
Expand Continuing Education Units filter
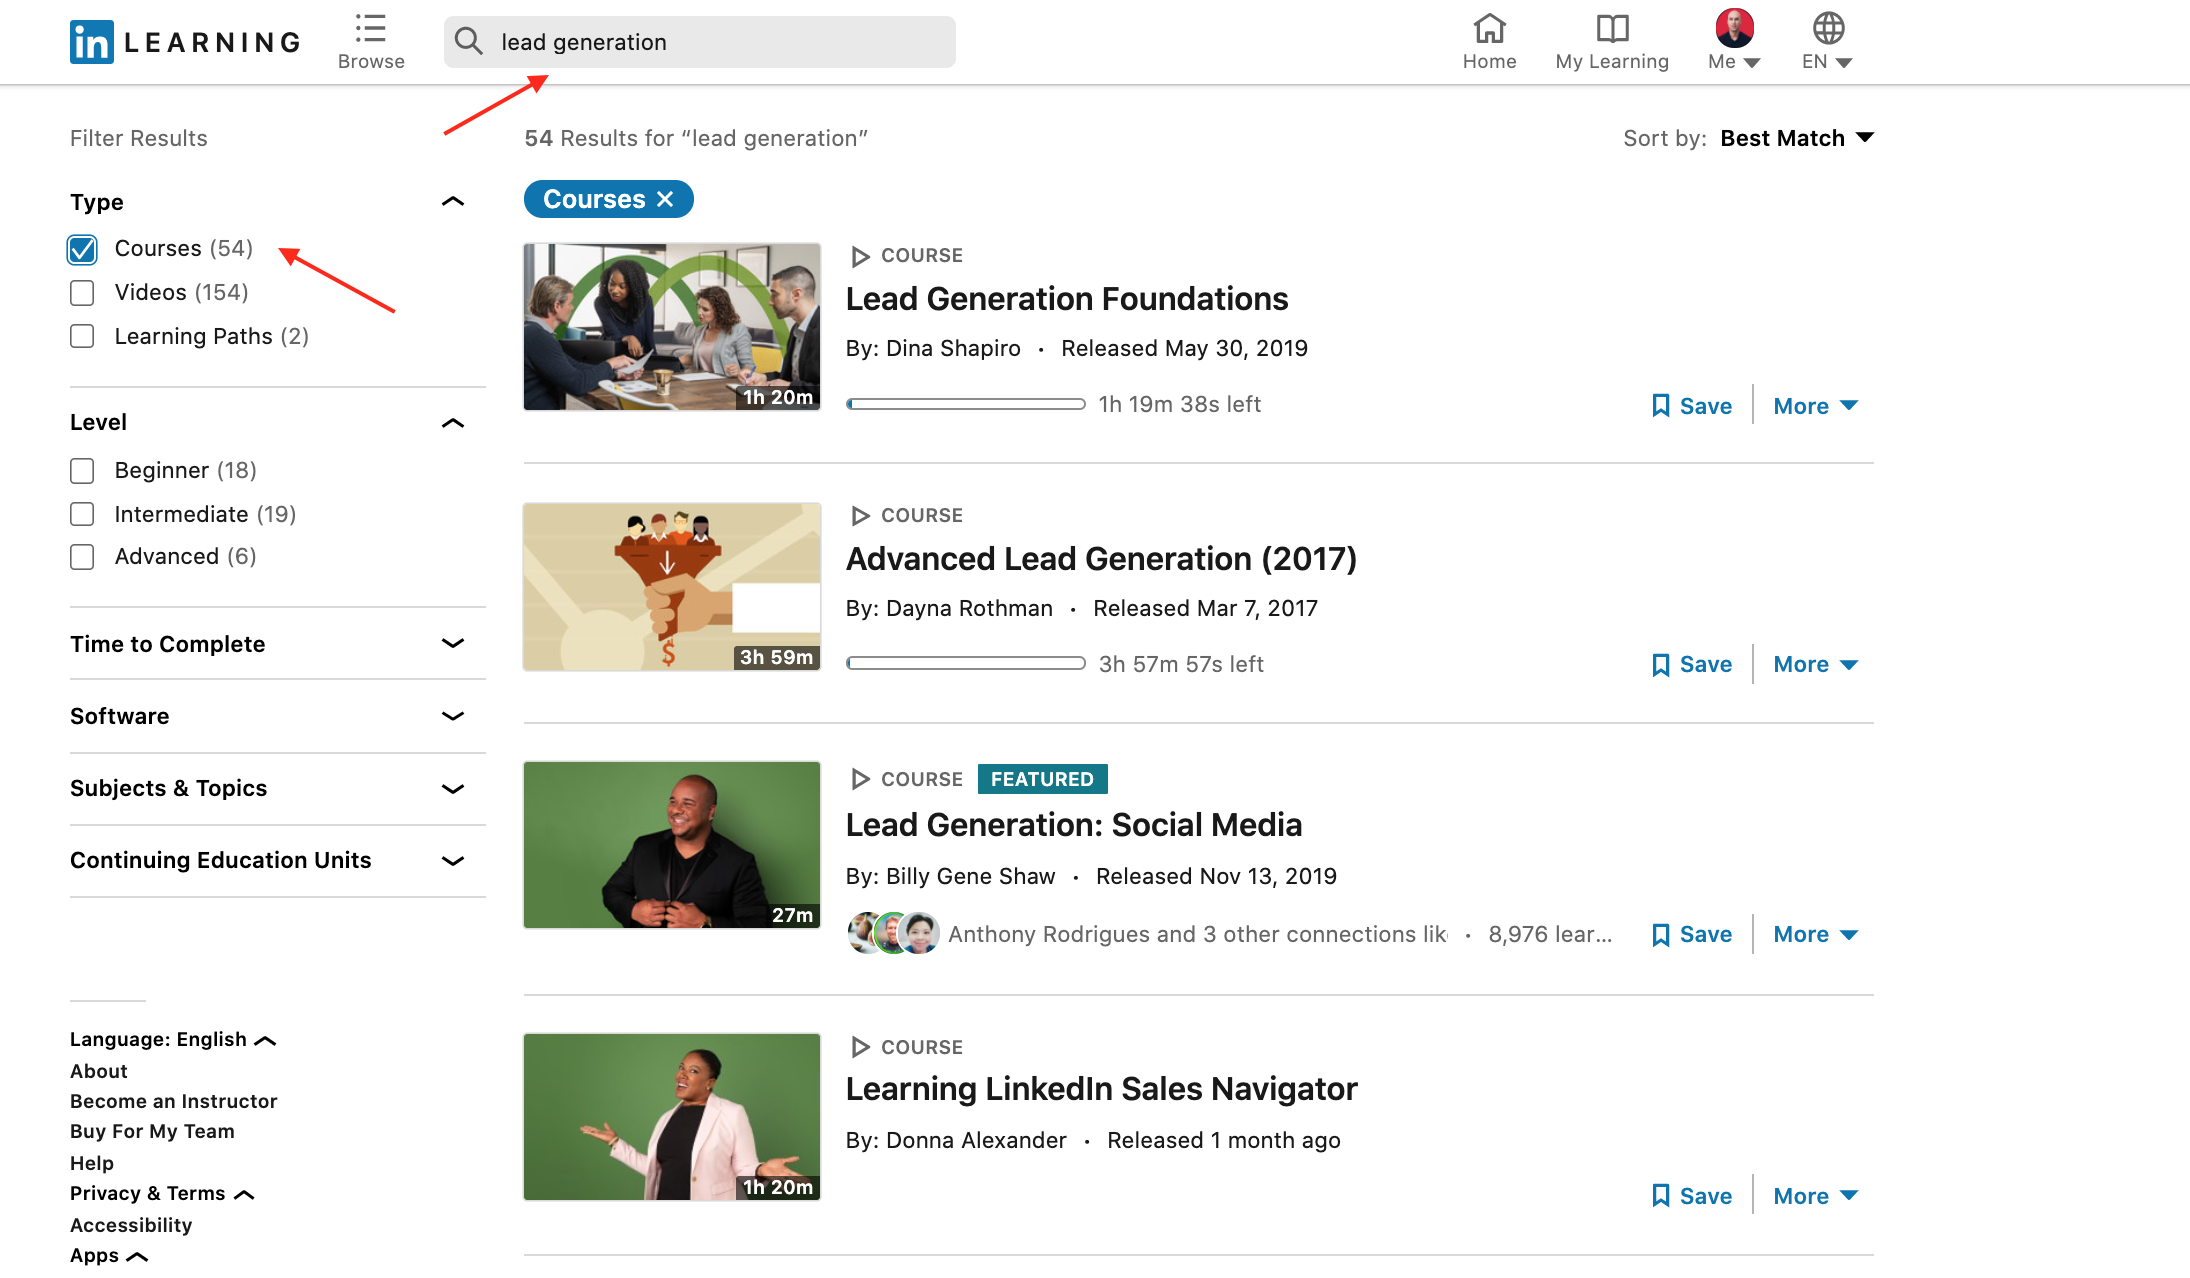pyautogui.click(x=453, y=861)
